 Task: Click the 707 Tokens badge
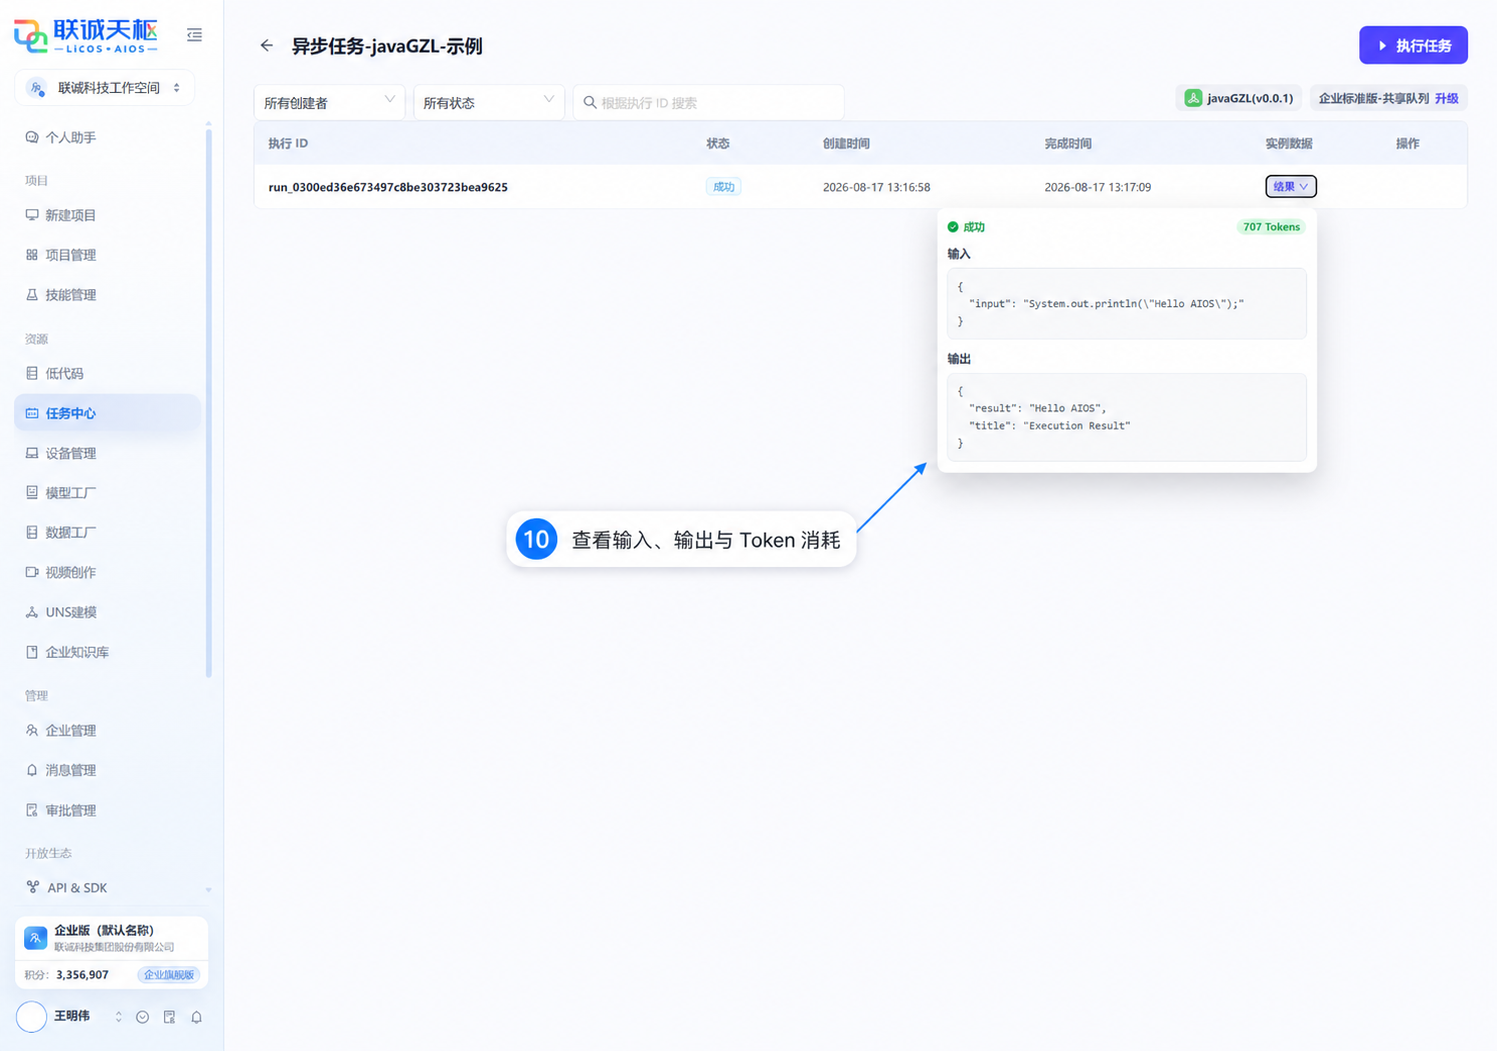coord(1271,227)
